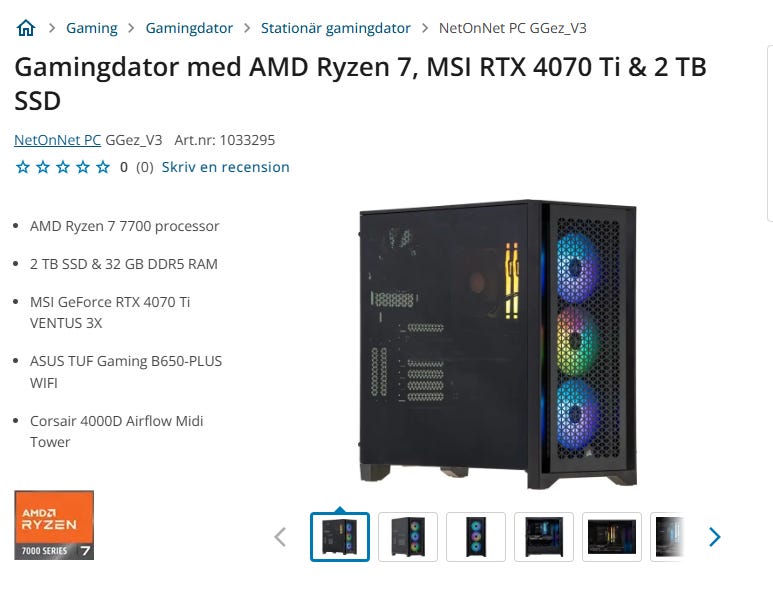Open the Gamingdator breadcrumb link

[189, 28]
